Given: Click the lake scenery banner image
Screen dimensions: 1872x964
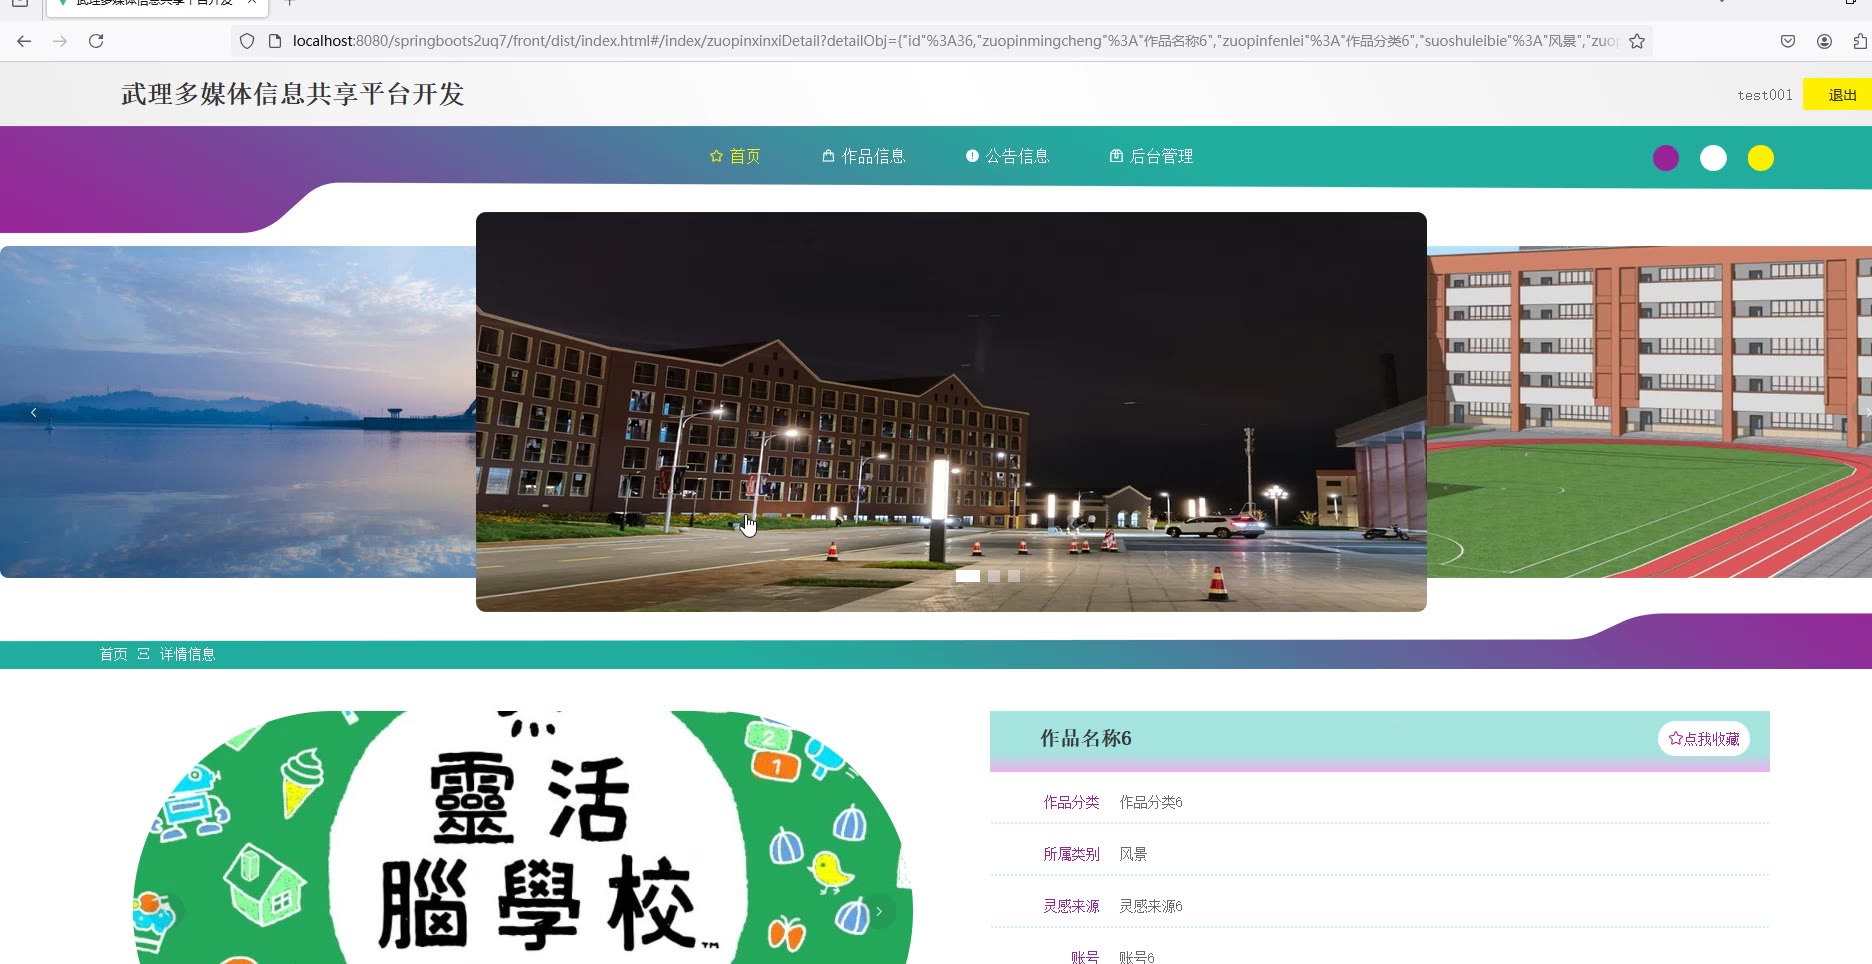Looking at the screenshot, I should tap(238, 412).
